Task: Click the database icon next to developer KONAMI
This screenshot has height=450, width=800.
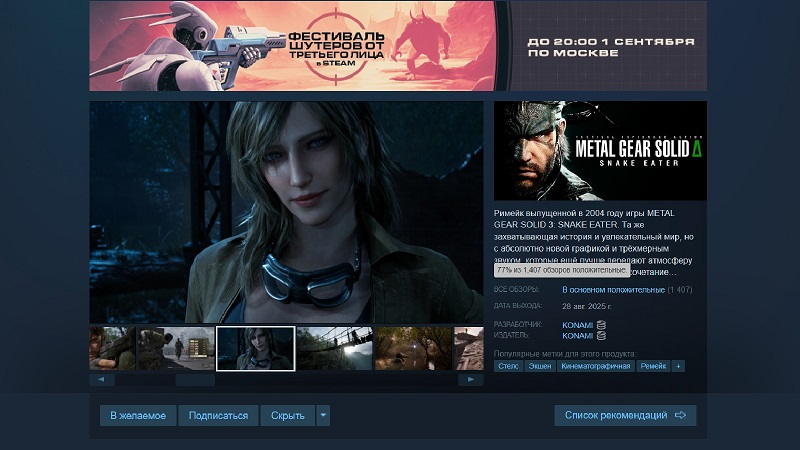Action: (602, 325)
